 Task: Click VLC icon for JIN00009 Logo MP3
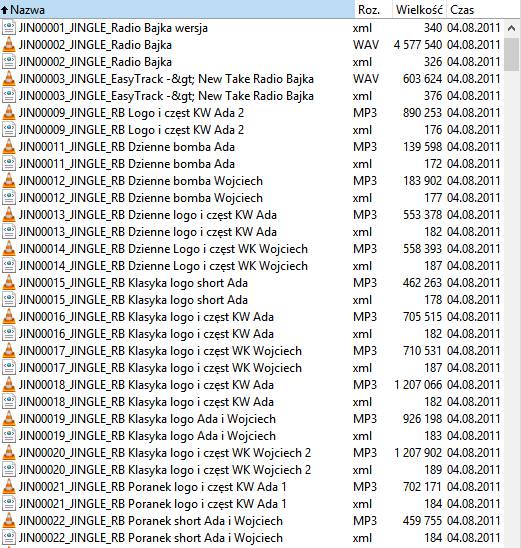tap(9, 113)
